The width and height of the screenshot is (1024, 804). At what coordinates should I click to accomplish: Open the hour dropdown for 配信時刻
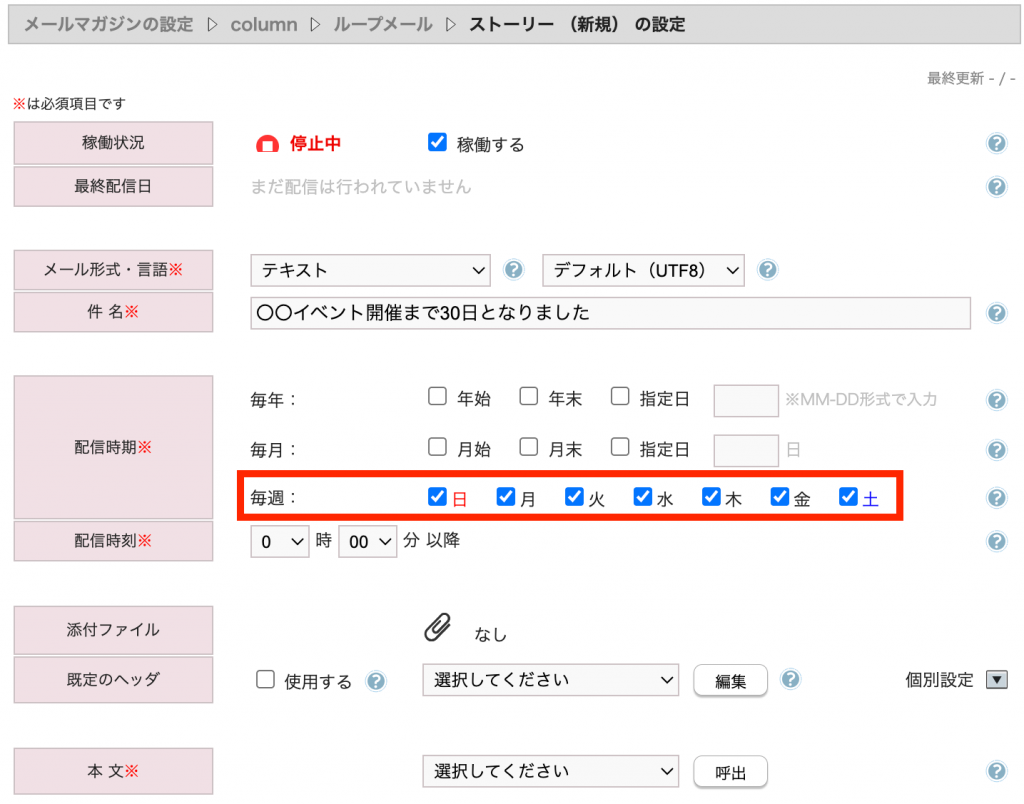[280, 542]
